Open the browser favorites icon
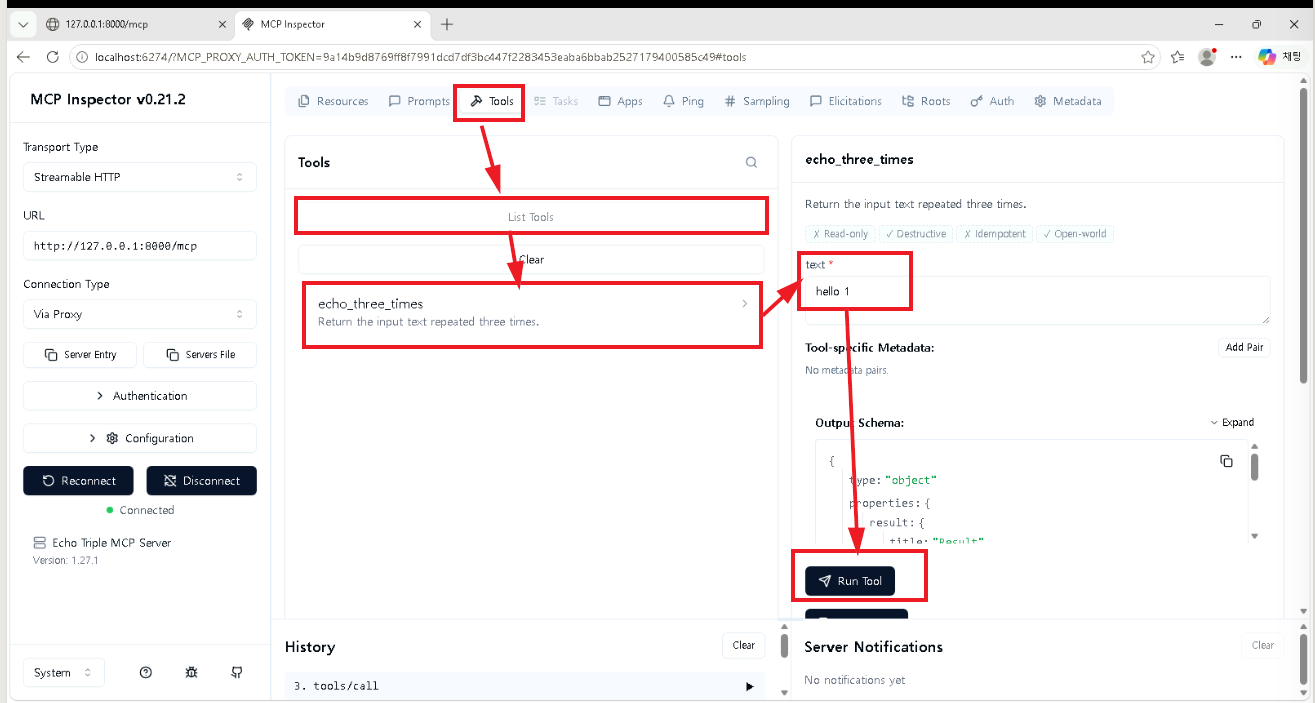This screenshot has width=1315, height=703. [x=1178, y=57]
